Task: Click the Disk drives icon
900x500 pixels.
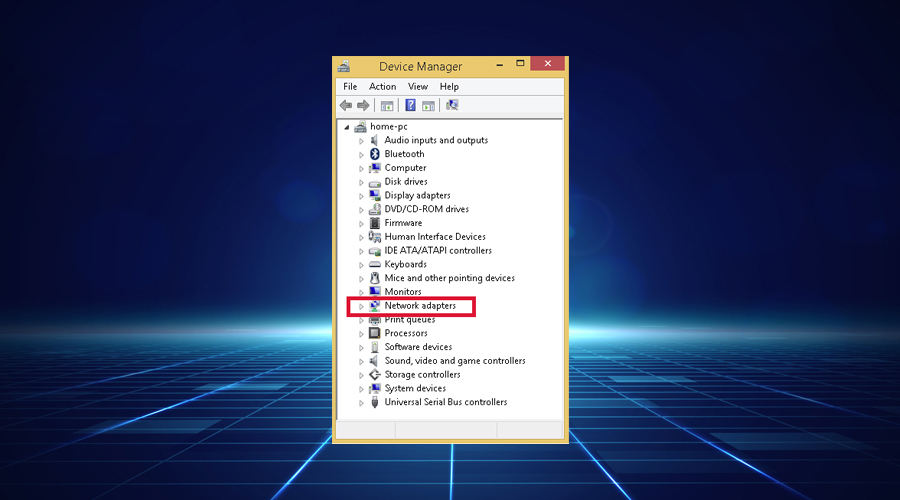Action: [374, 182]
